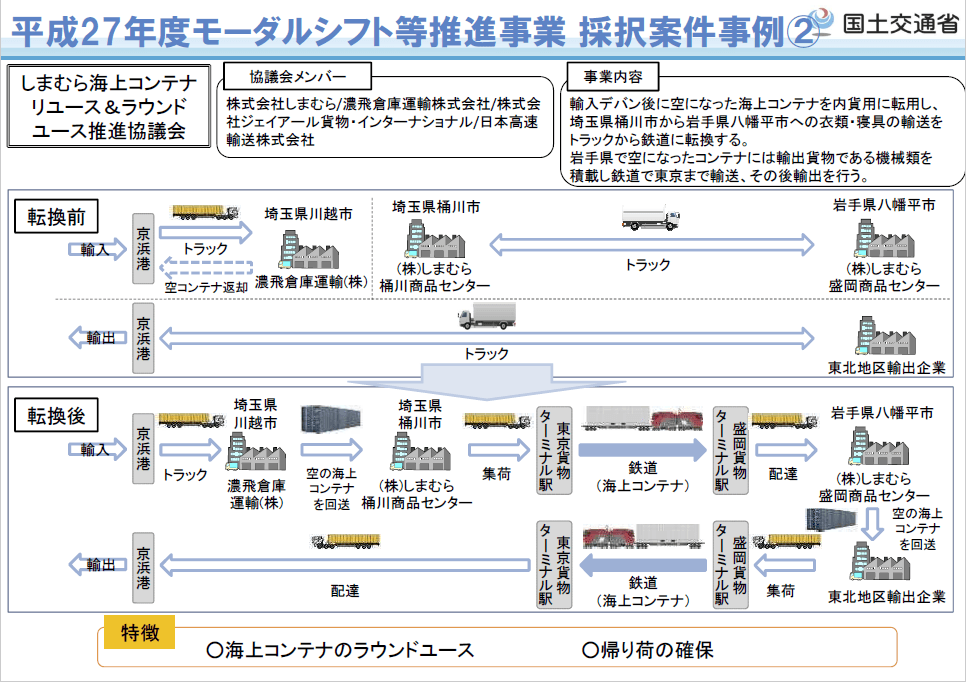This screenshot has width=966, height=682.
Task: Click 空の海上コンテナを回送 label below 盛岡商品センター
Action: (917, 529)
